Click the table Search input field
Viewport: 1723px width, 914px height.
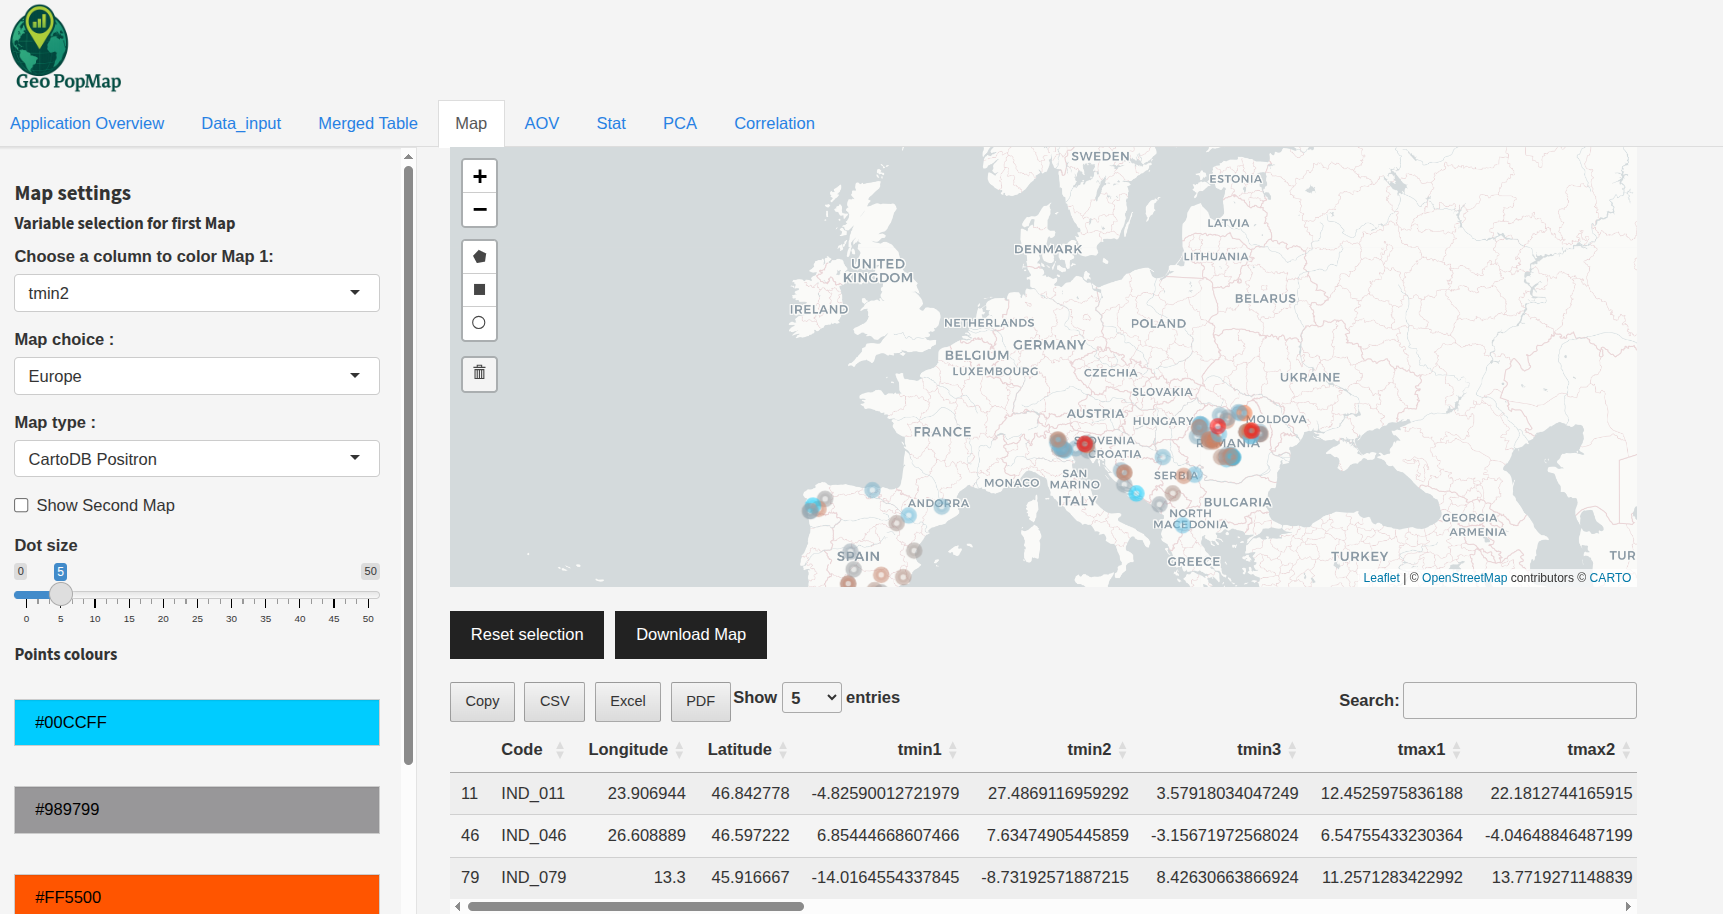coord(1520,701)
